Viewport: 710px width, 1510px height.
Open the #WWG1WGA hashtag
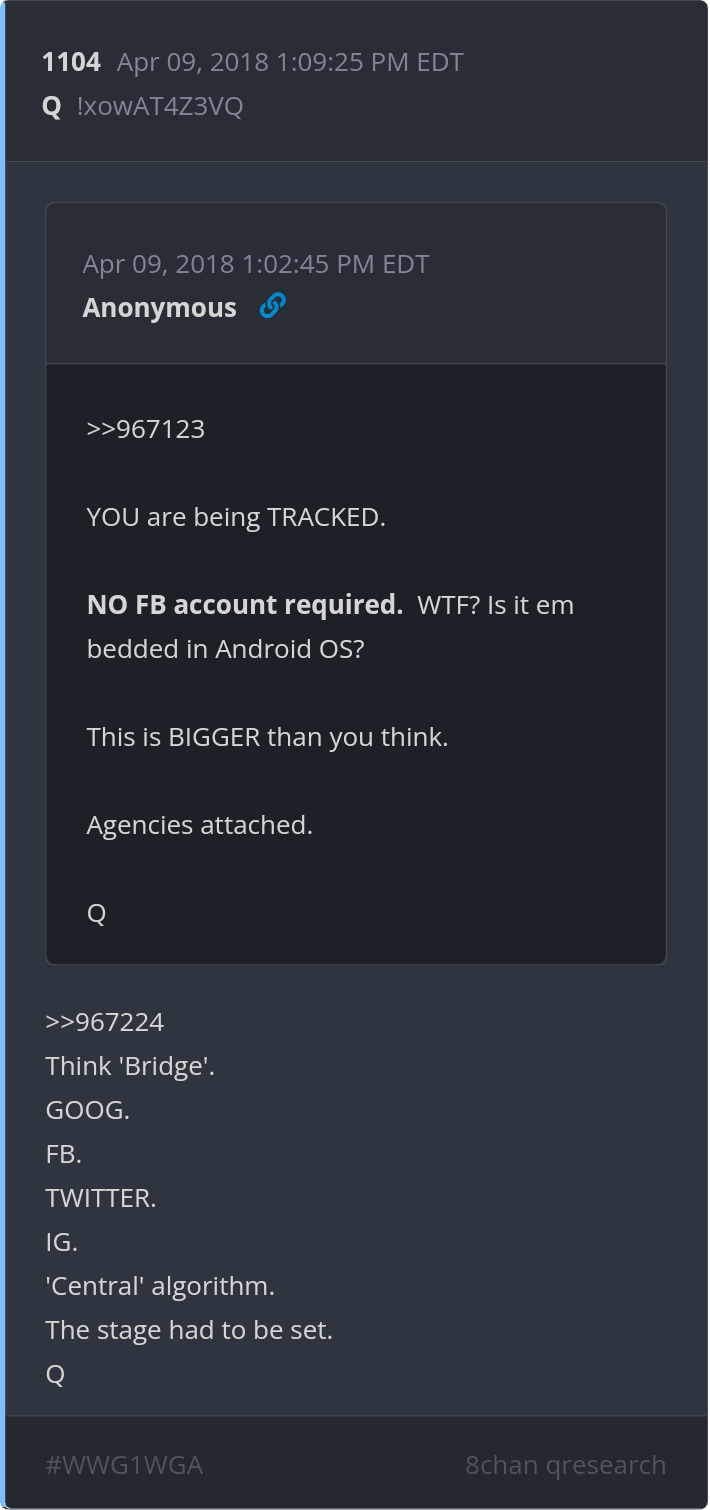124,1465
